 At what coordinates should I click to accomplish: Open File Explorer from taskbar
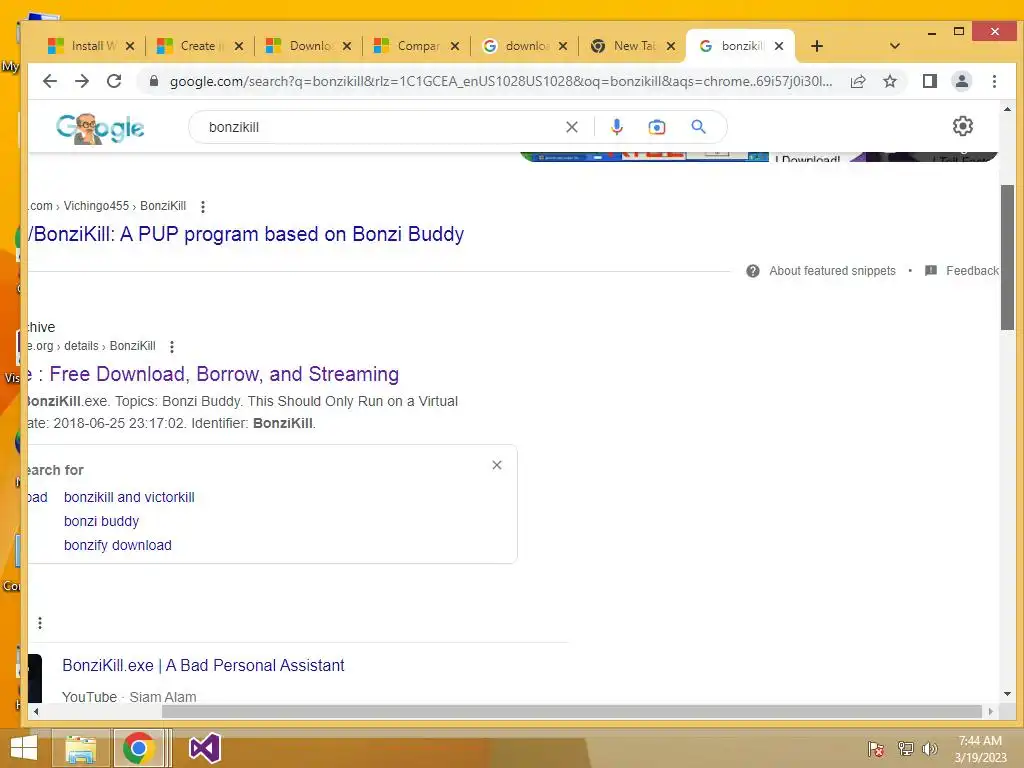coord(80,749)
